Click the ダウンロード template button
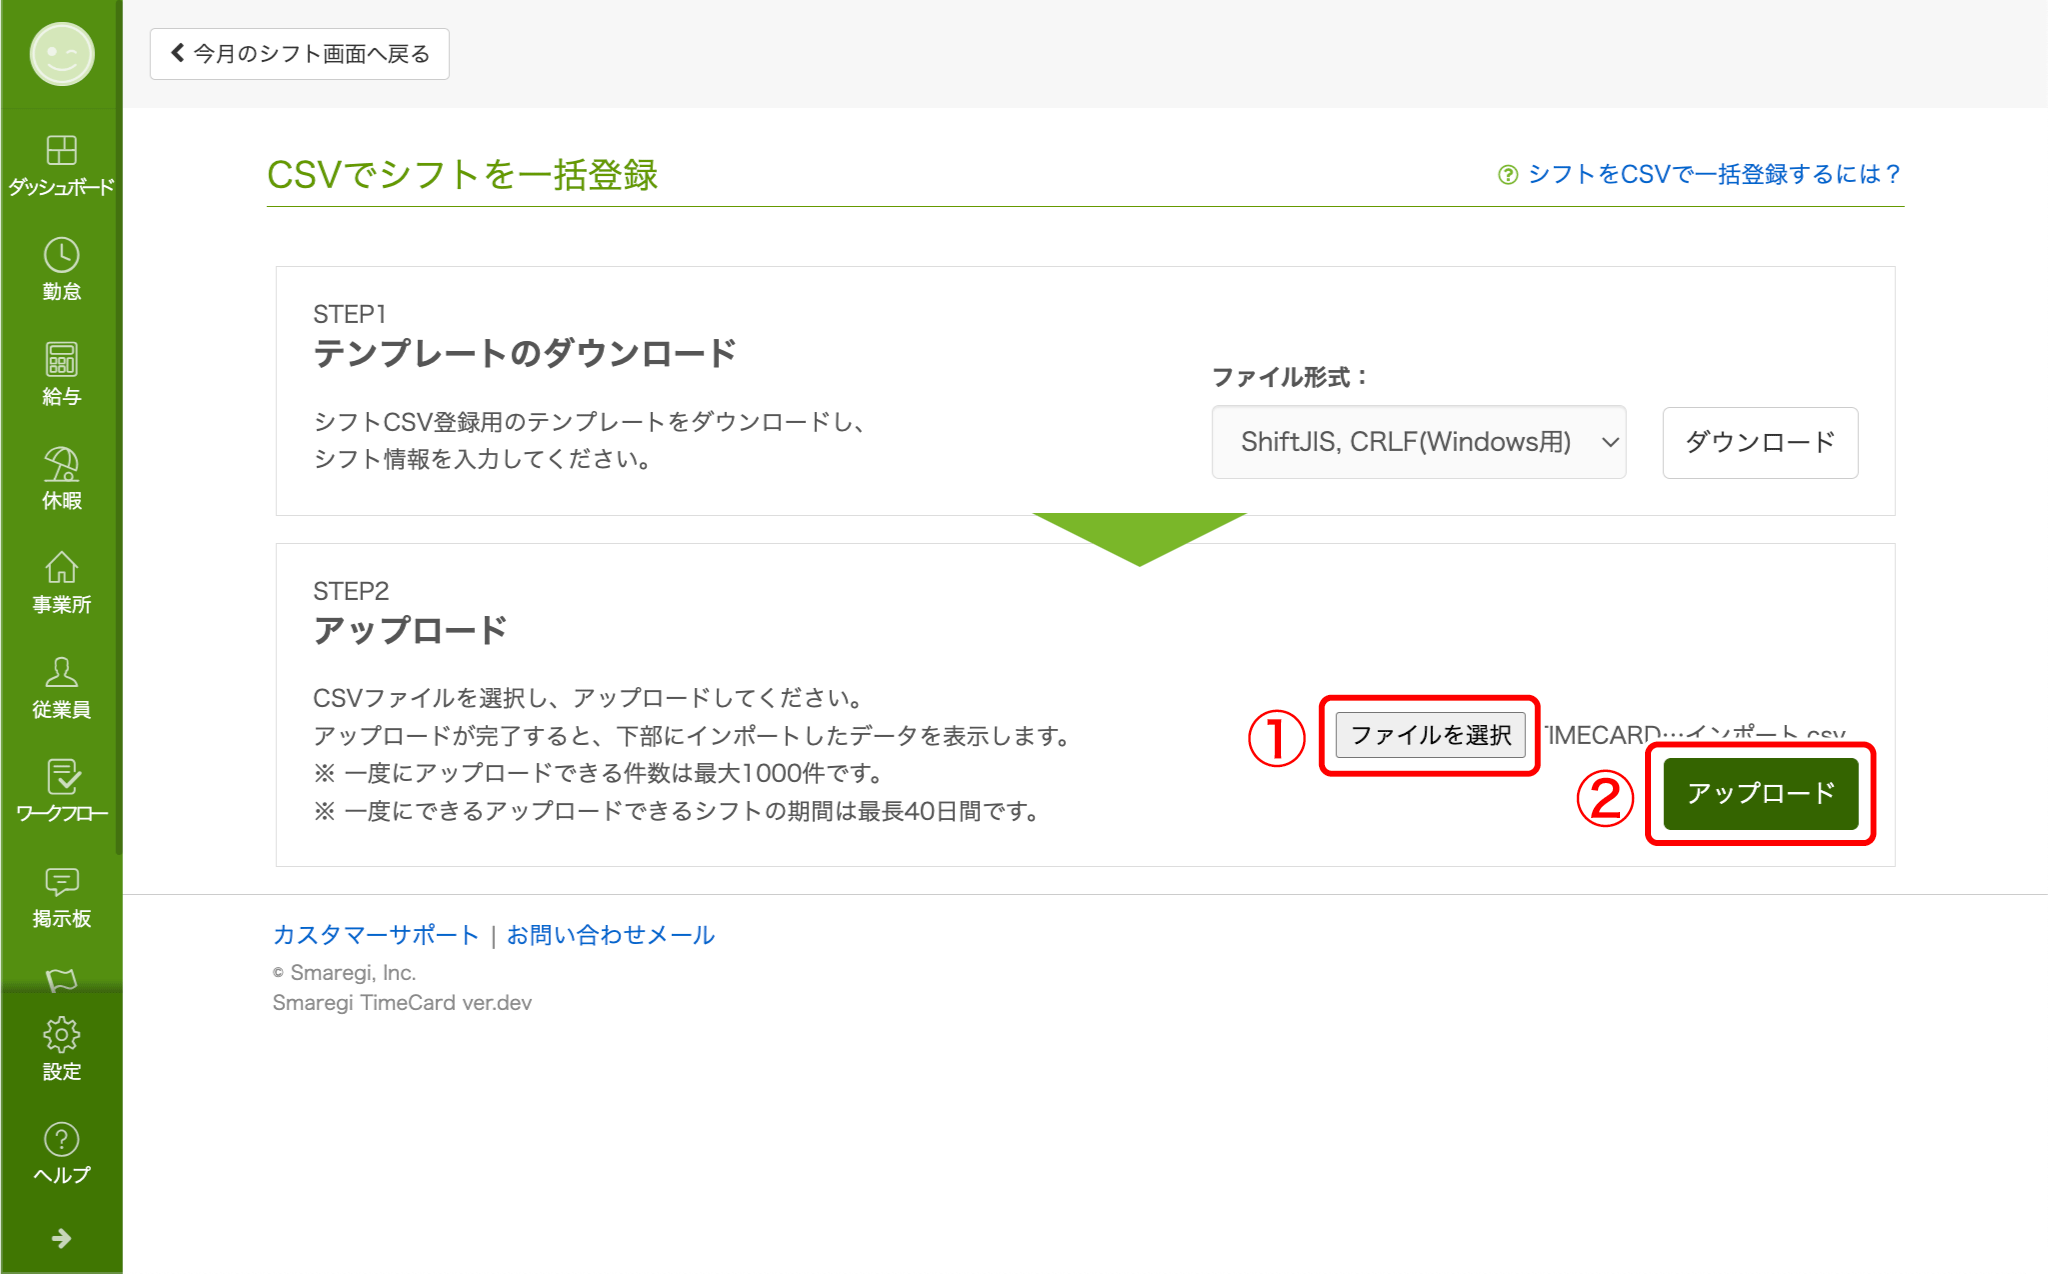This screenshot has height=1274, width=2048. coord(1760,442)
